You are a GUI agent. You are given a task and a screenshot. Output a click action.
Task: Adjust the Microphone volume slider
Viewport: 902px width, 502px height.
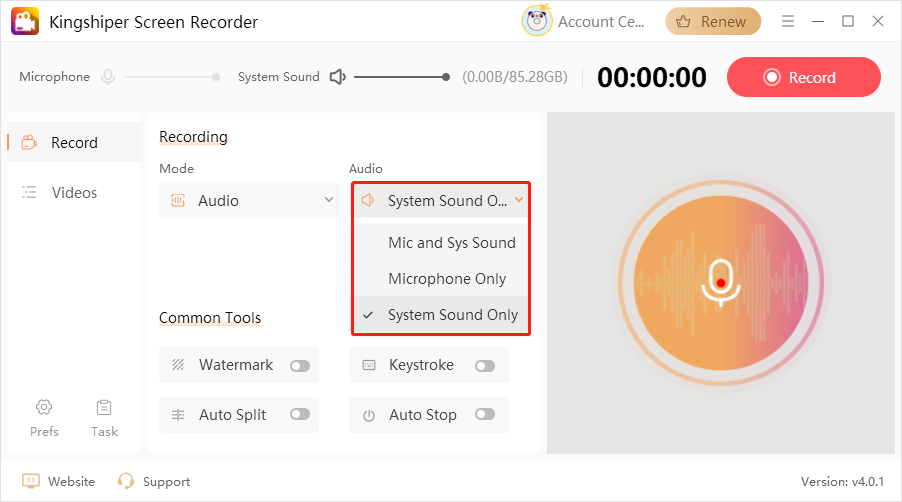click(x=171, y=76)
